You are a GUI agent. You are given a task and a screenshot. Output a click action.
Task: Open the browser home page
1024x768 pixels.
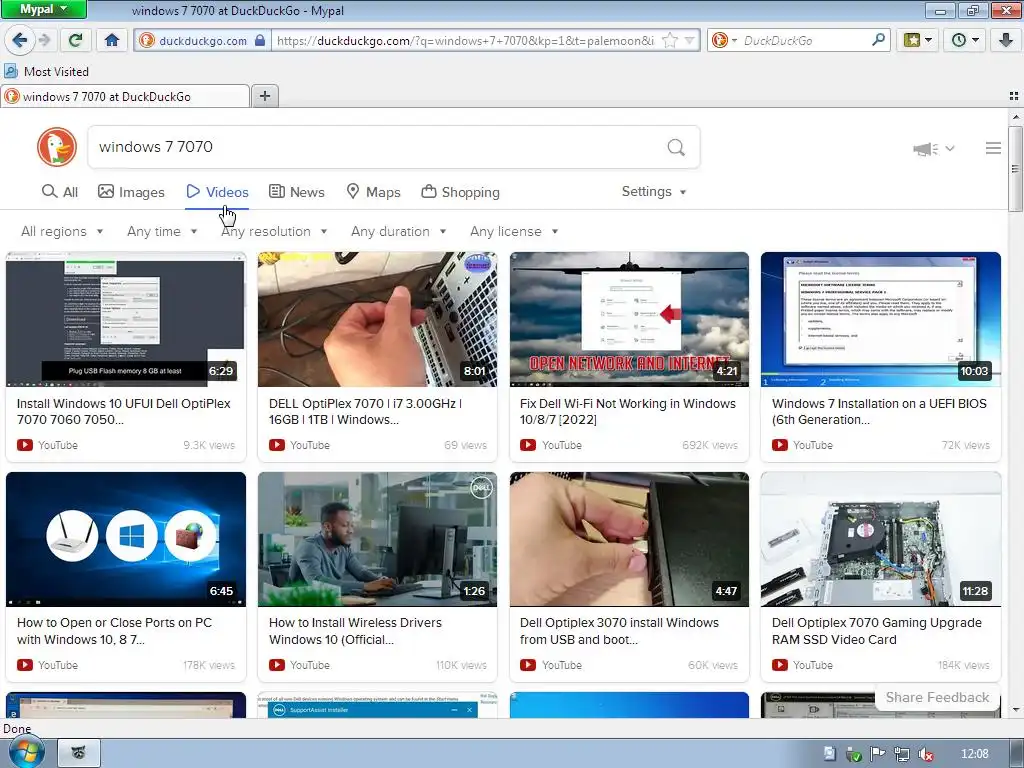click(112, 40)
